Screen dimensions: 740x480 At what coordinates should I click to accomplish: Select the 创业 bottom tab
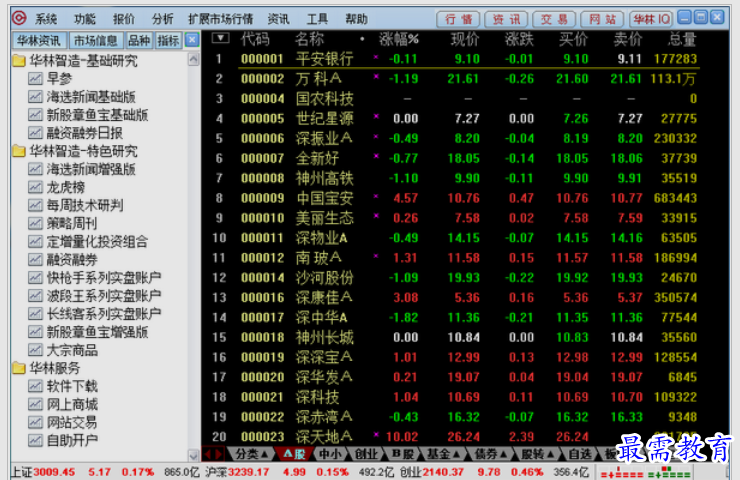click(x=367, y=454)
